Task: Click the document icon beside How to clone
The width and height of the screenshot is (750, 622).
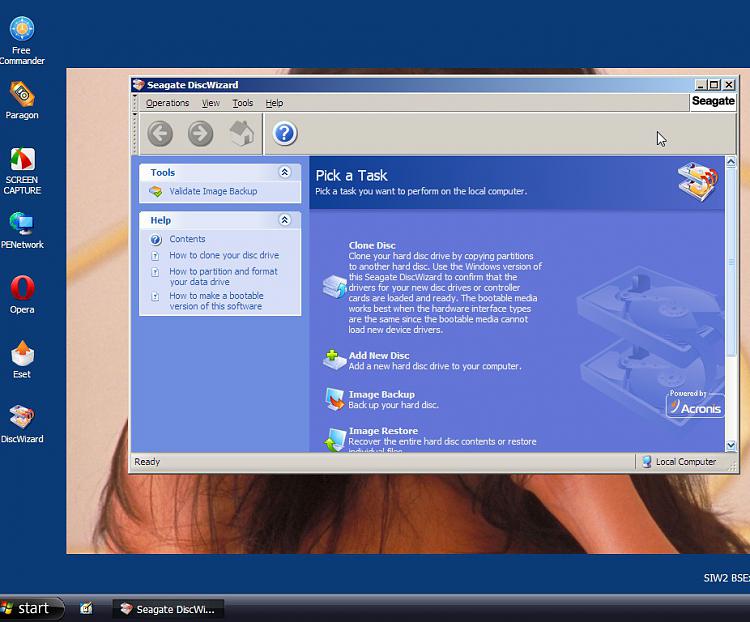Action: click(x=155, y=256)
